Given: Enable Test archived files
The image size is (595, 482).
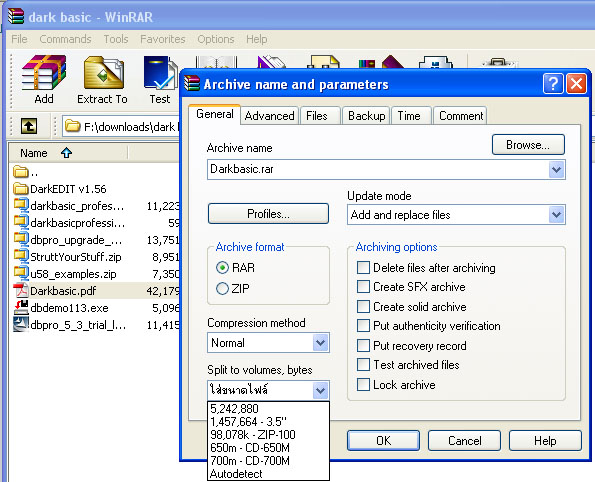Looking at the screenshot, I should pos(363,365).
